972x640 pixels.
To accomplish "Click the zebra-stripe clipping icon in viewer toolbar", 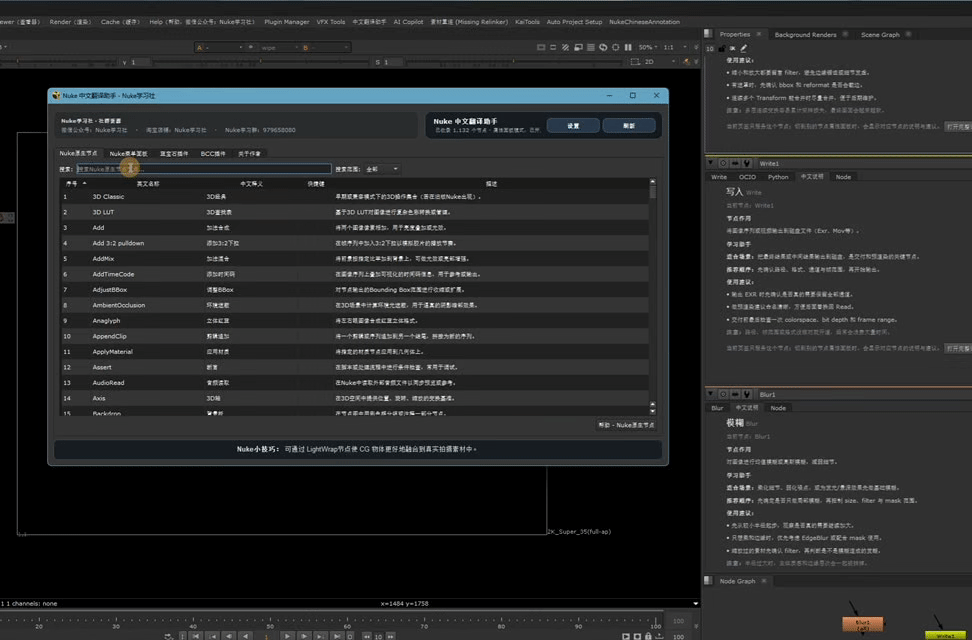I will [565, 48].
